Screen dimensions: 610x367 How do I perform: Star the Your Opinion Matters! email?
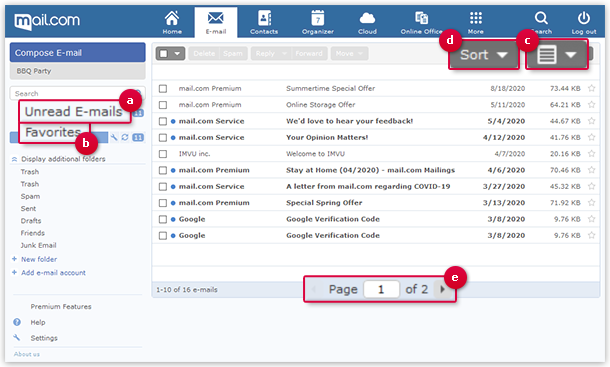click(x=591, y=137)
